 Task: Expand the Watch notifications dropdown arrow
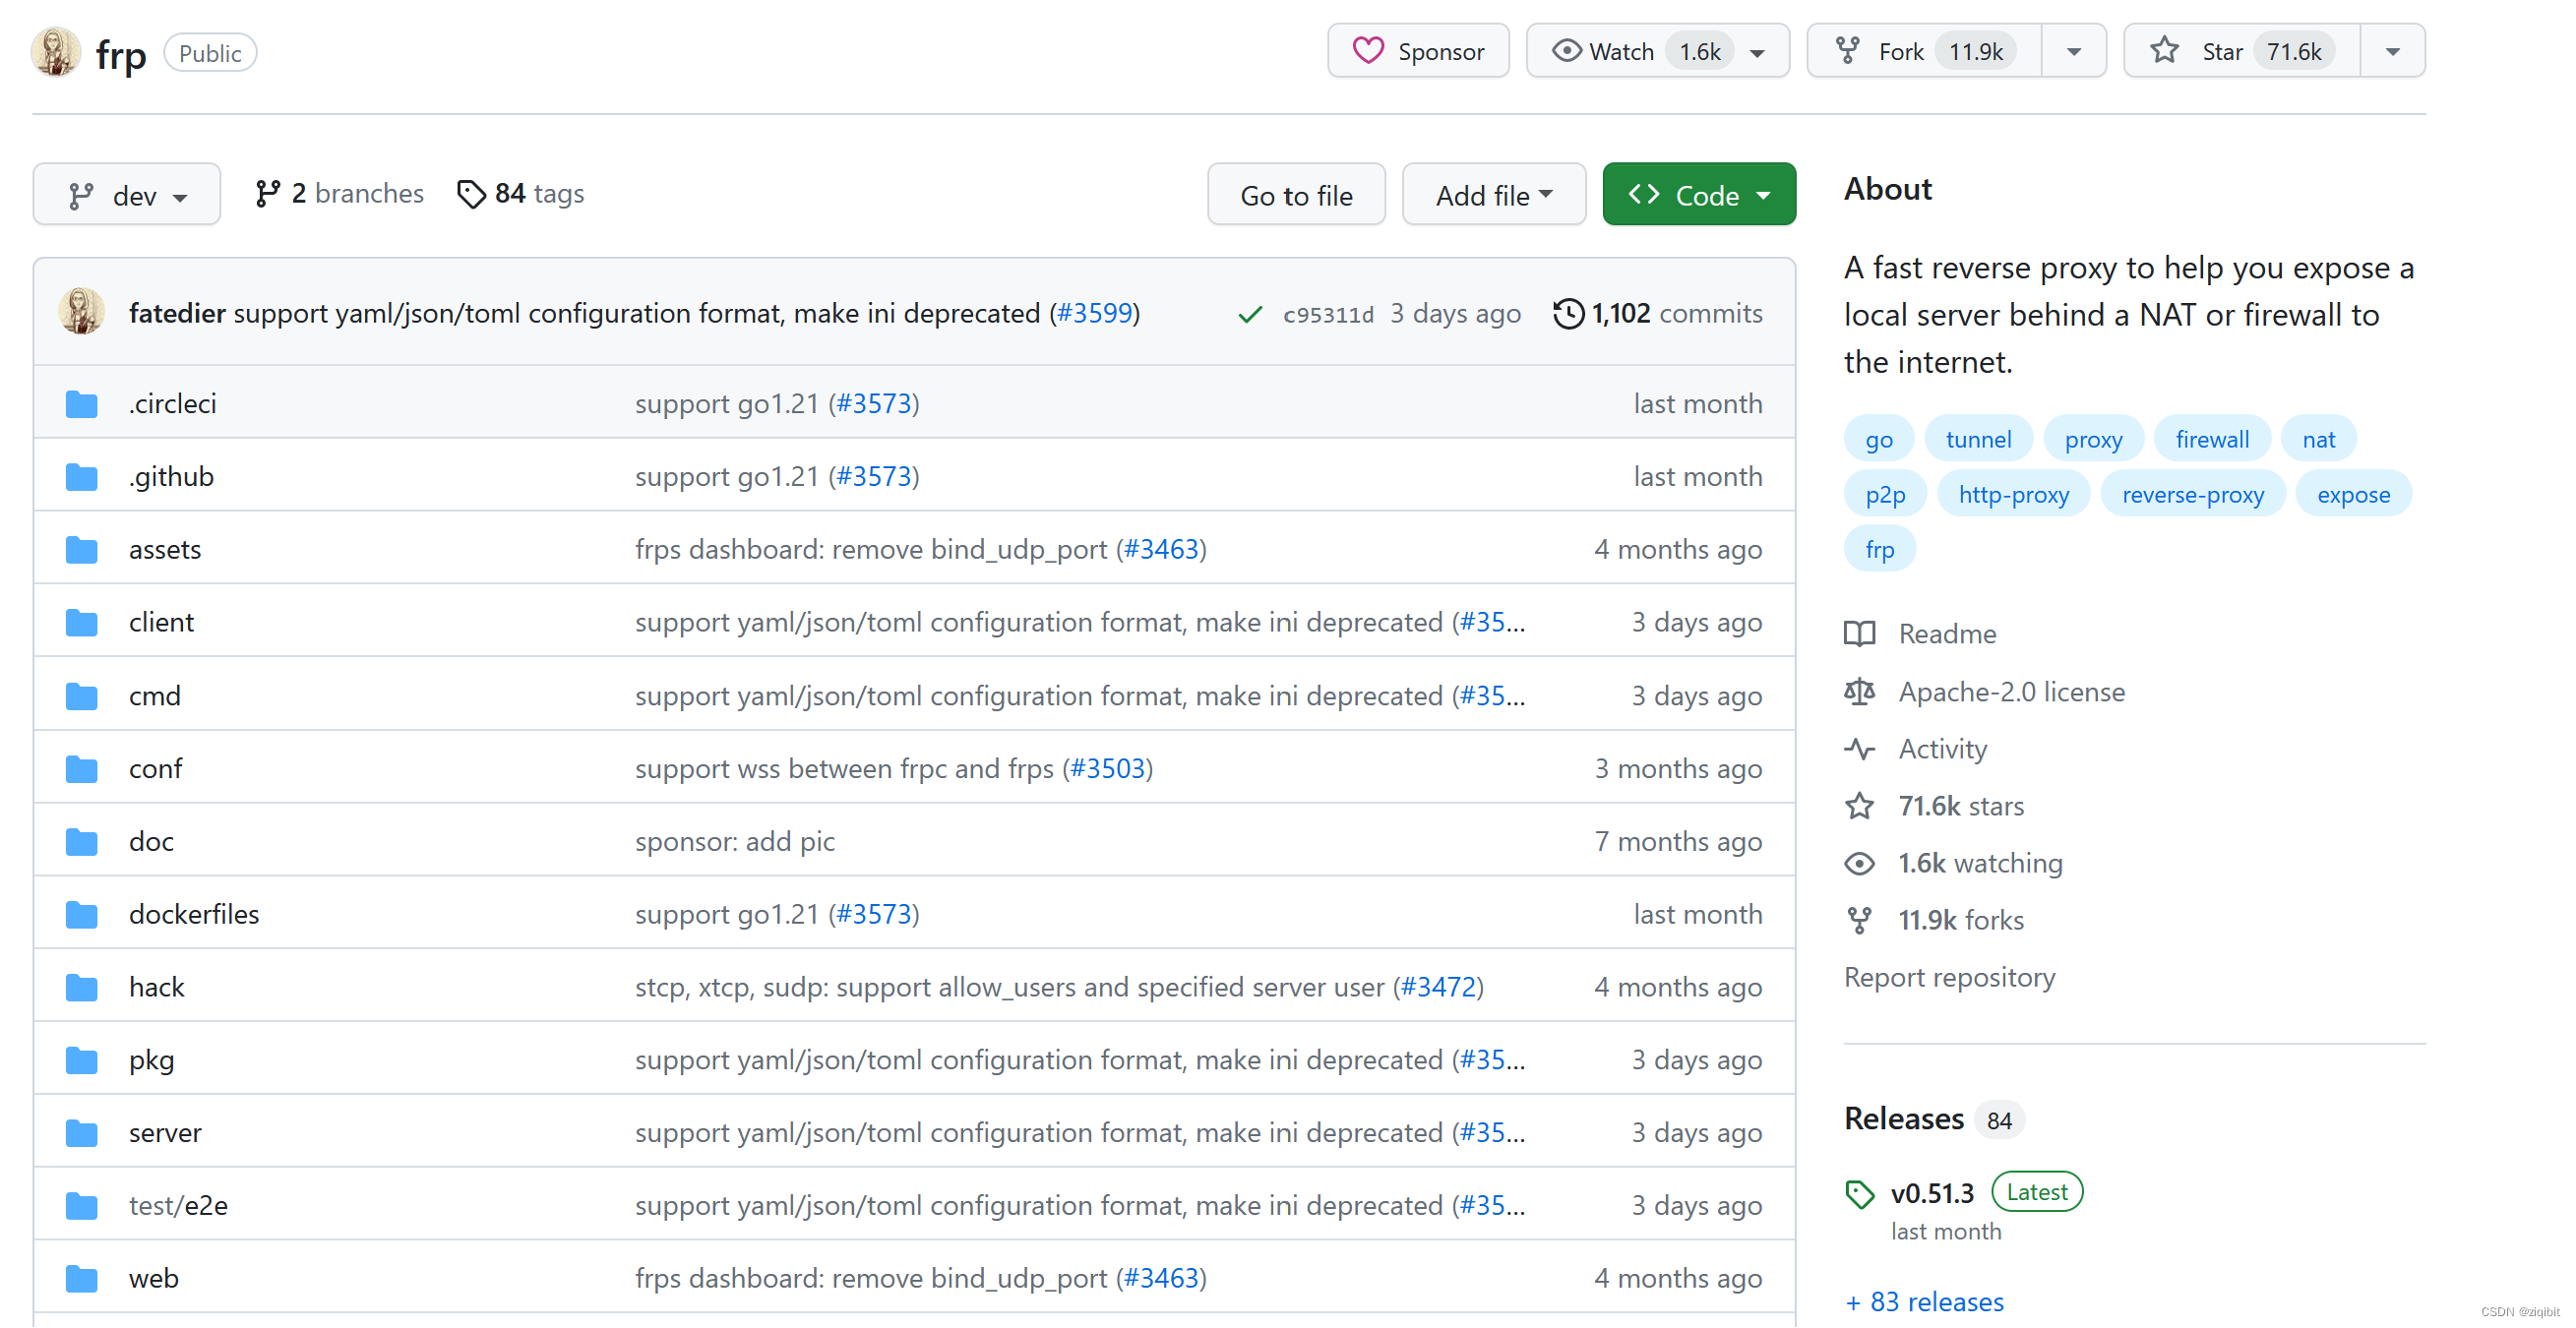click(1757, 52)
